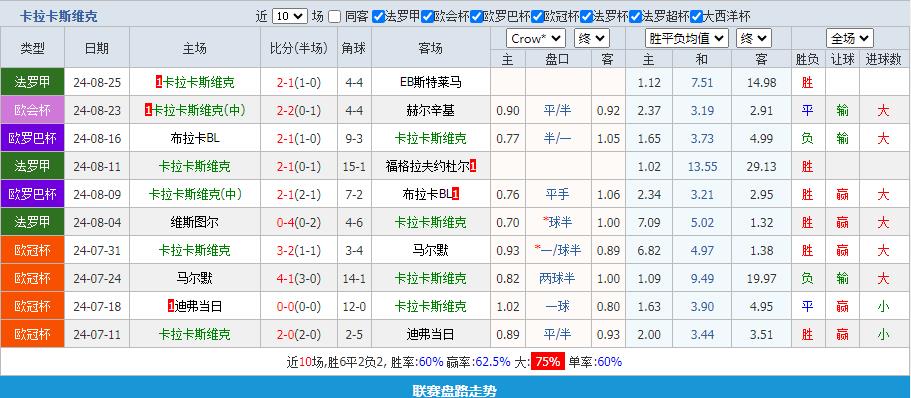Click the 角球 column header
The image size is (911, 398).
coord(354,48)
